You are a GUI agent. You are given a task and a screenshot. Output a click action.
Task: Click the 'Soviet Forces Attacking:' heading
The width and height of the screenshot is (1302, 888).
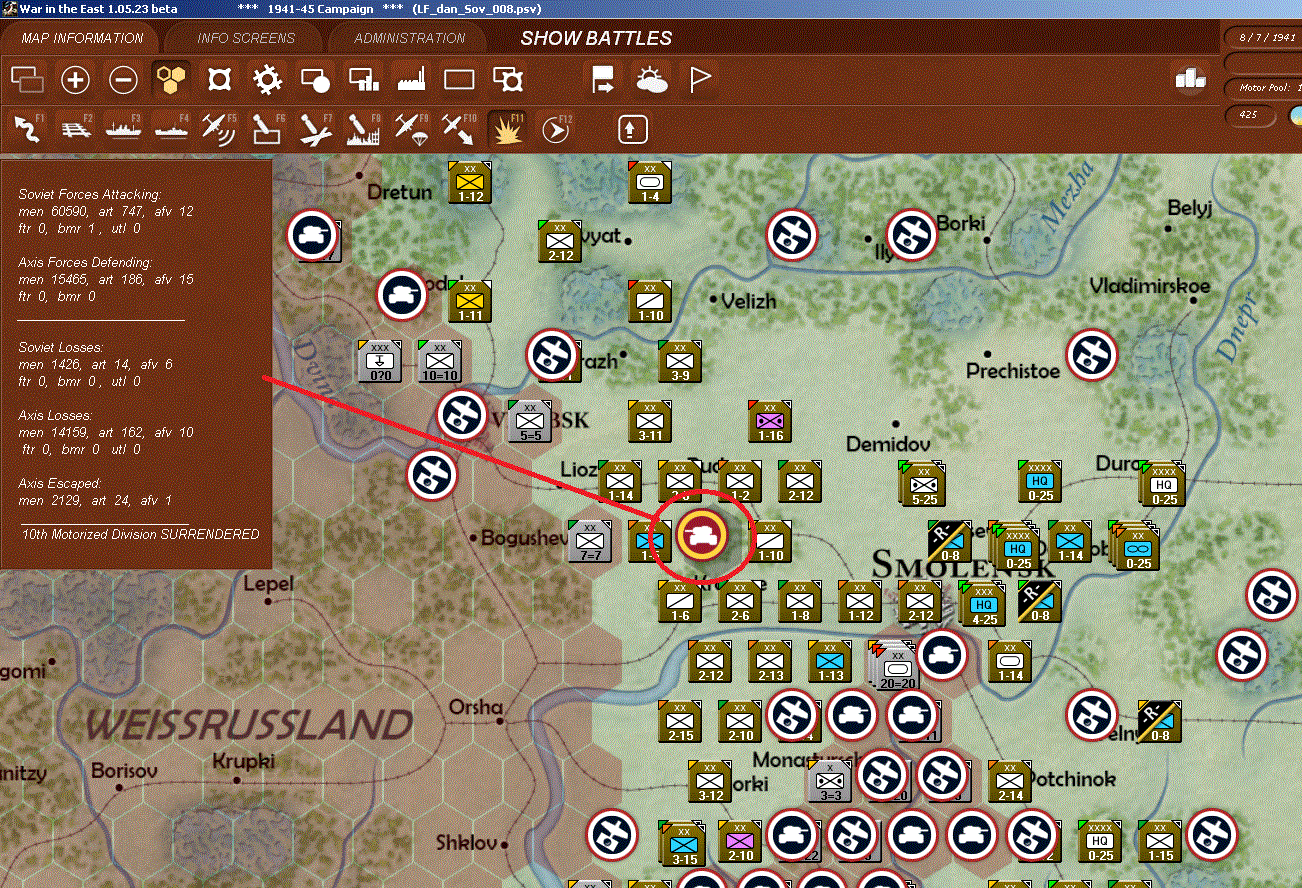coord(89,194)
